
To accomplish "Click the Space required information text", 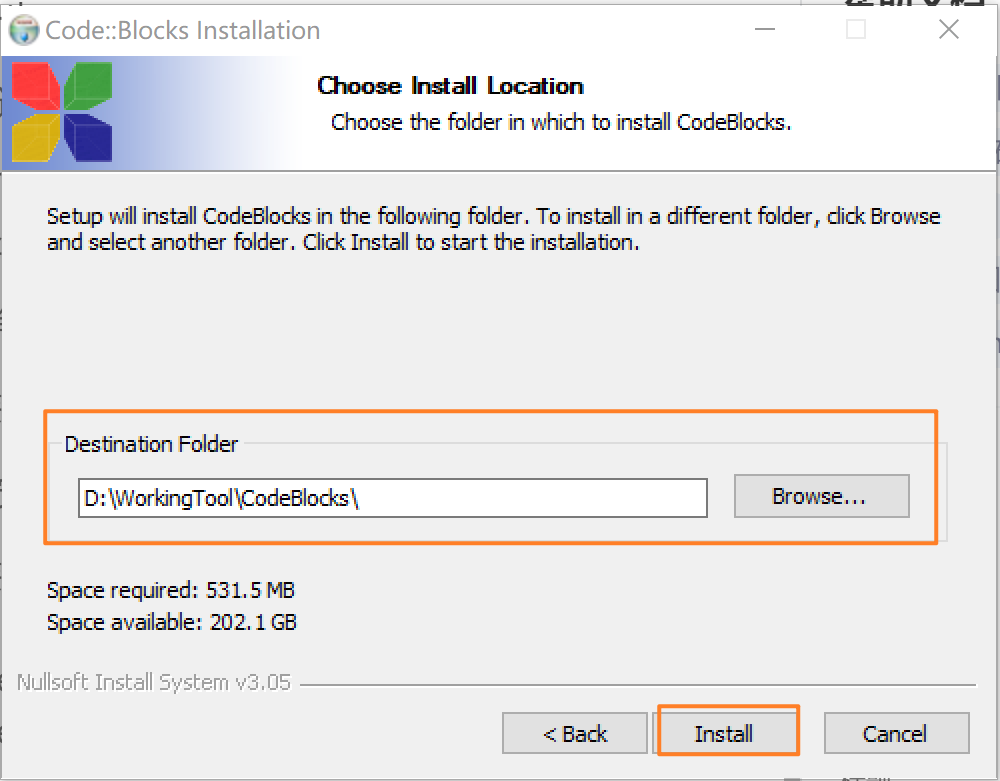I will [170, 590].
